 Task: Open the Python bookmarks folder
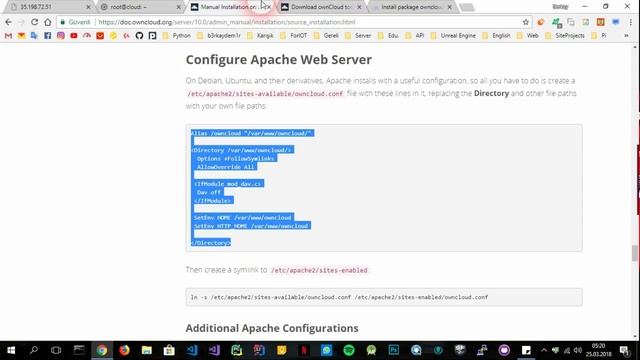point(177,36)
